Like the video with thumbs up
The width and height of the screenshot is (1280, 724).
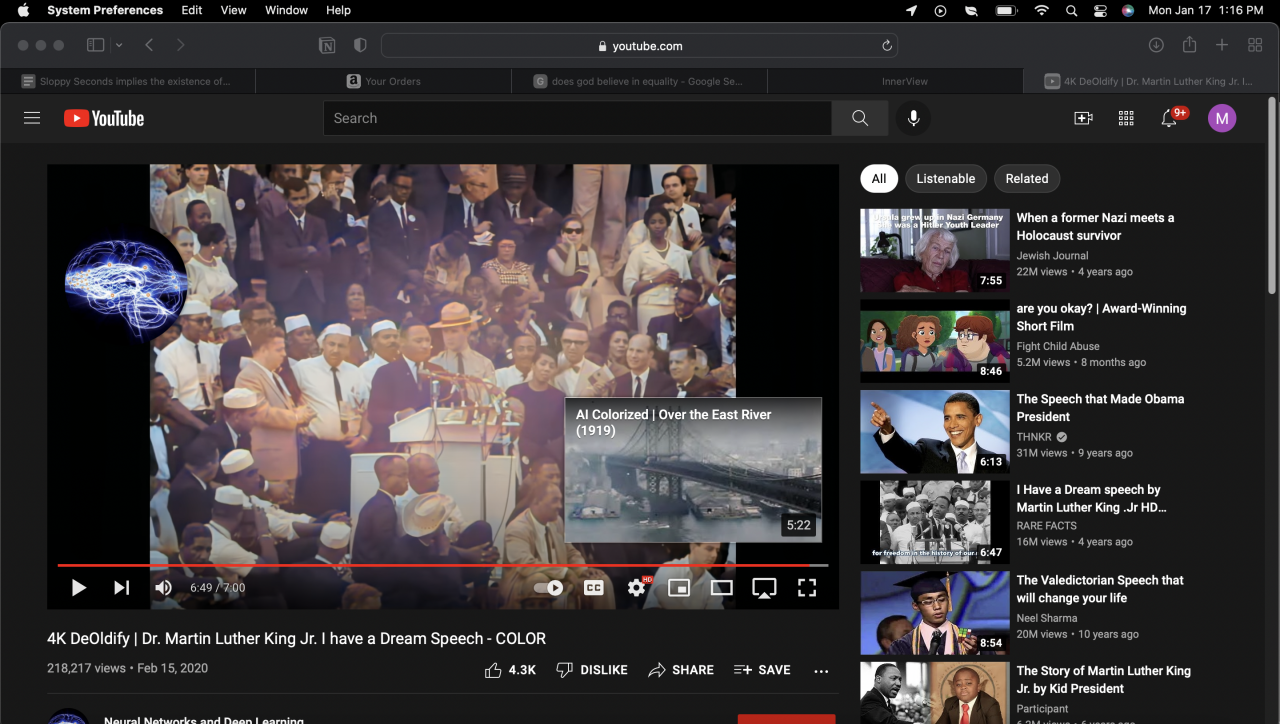pyautogui.click(x=510, y=670)
